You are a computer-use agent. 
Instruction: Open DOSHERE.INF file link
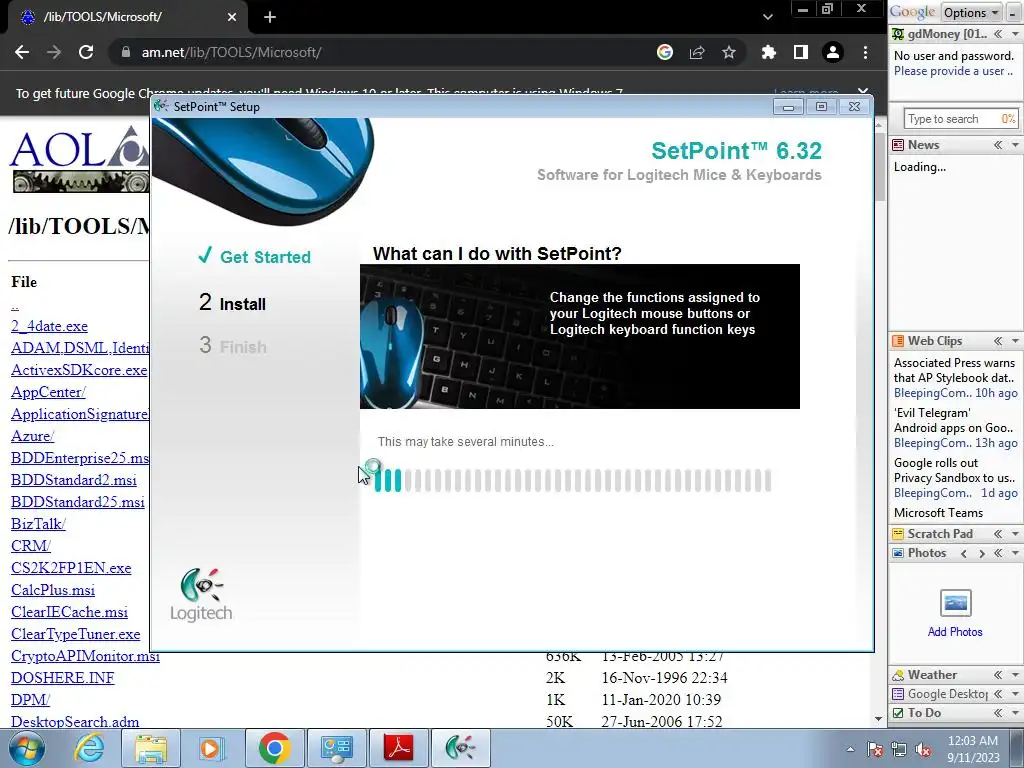63,678
